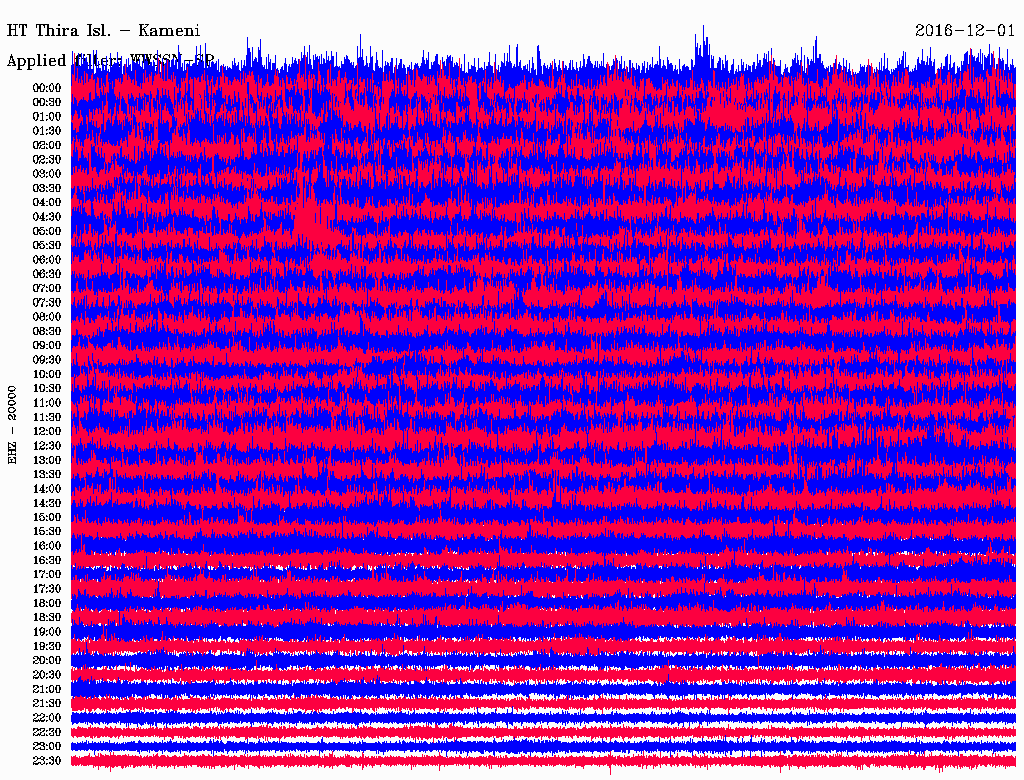Select the 22:30 time label

click(47, 732)
